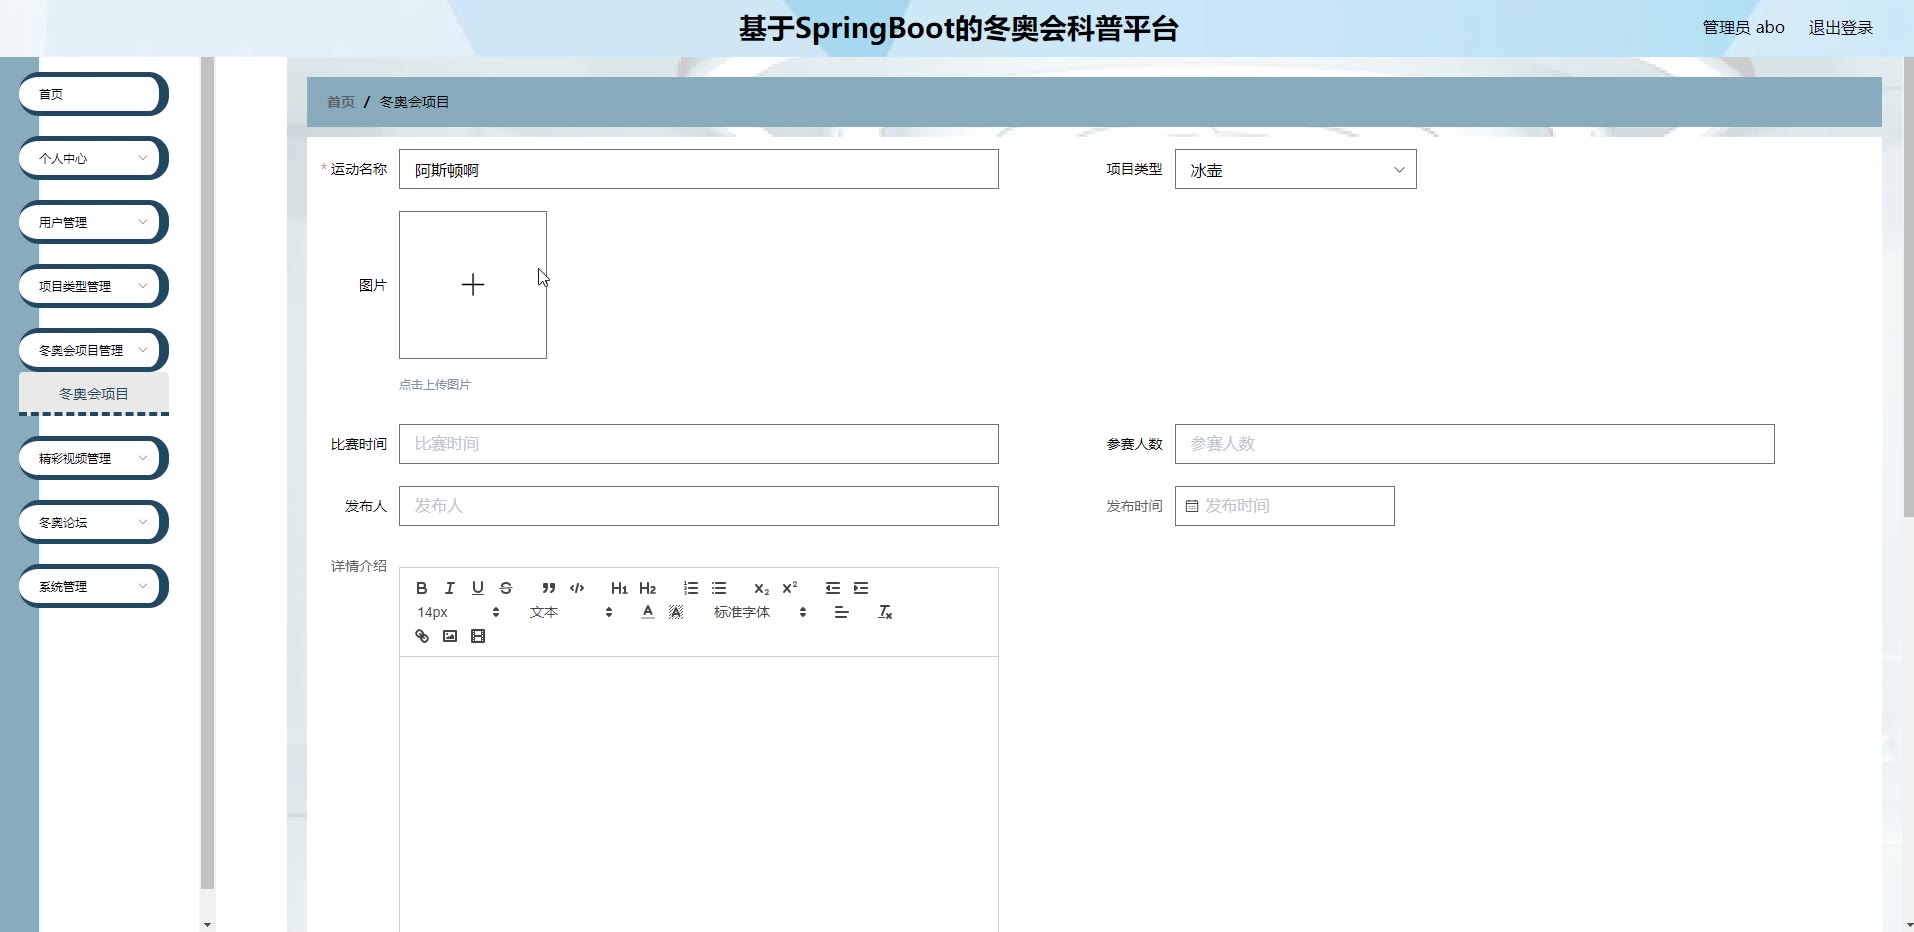Viewport: 1914px width, 932px height.
Task: Start a bulleted list
Action: pos(719,588)
